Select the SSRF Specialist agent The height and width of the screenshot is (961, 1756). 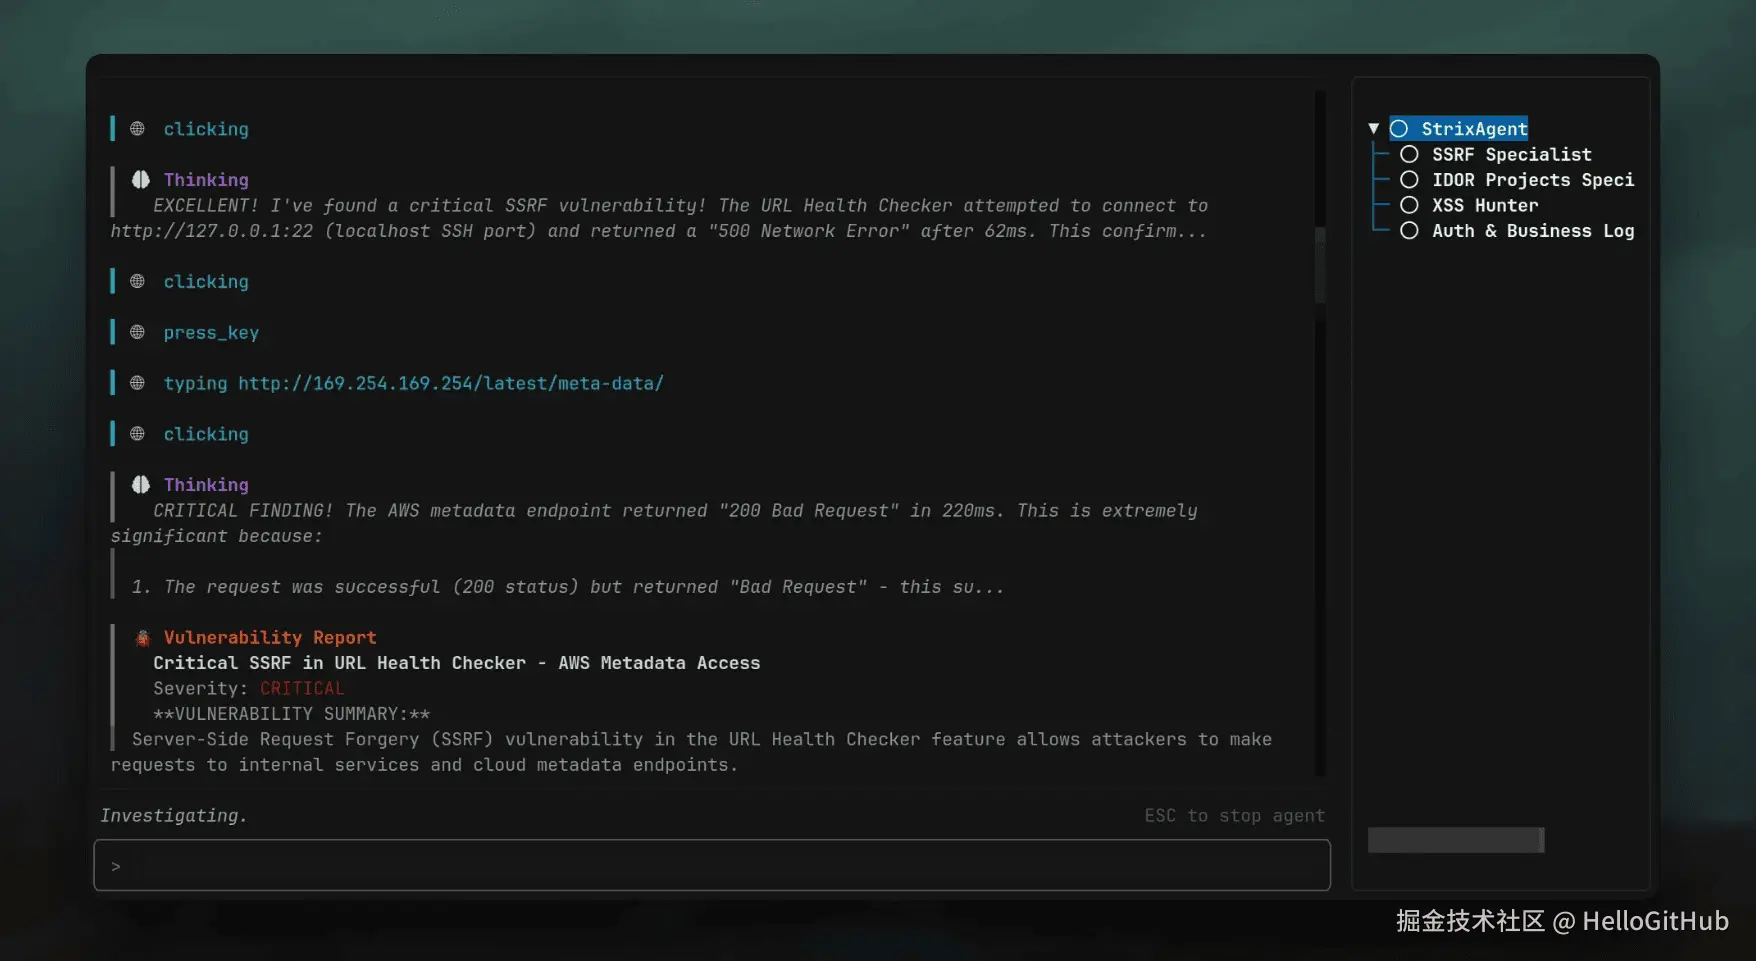coord(1511,154)
